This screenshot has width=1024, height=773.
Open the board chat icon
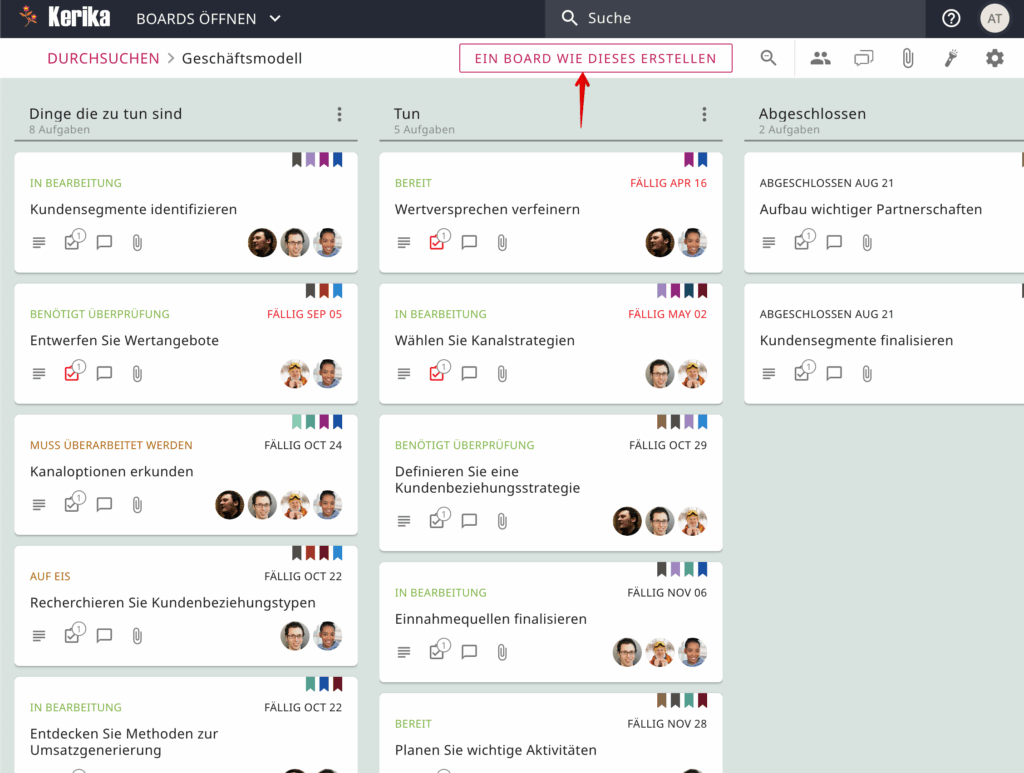(864, 58)
